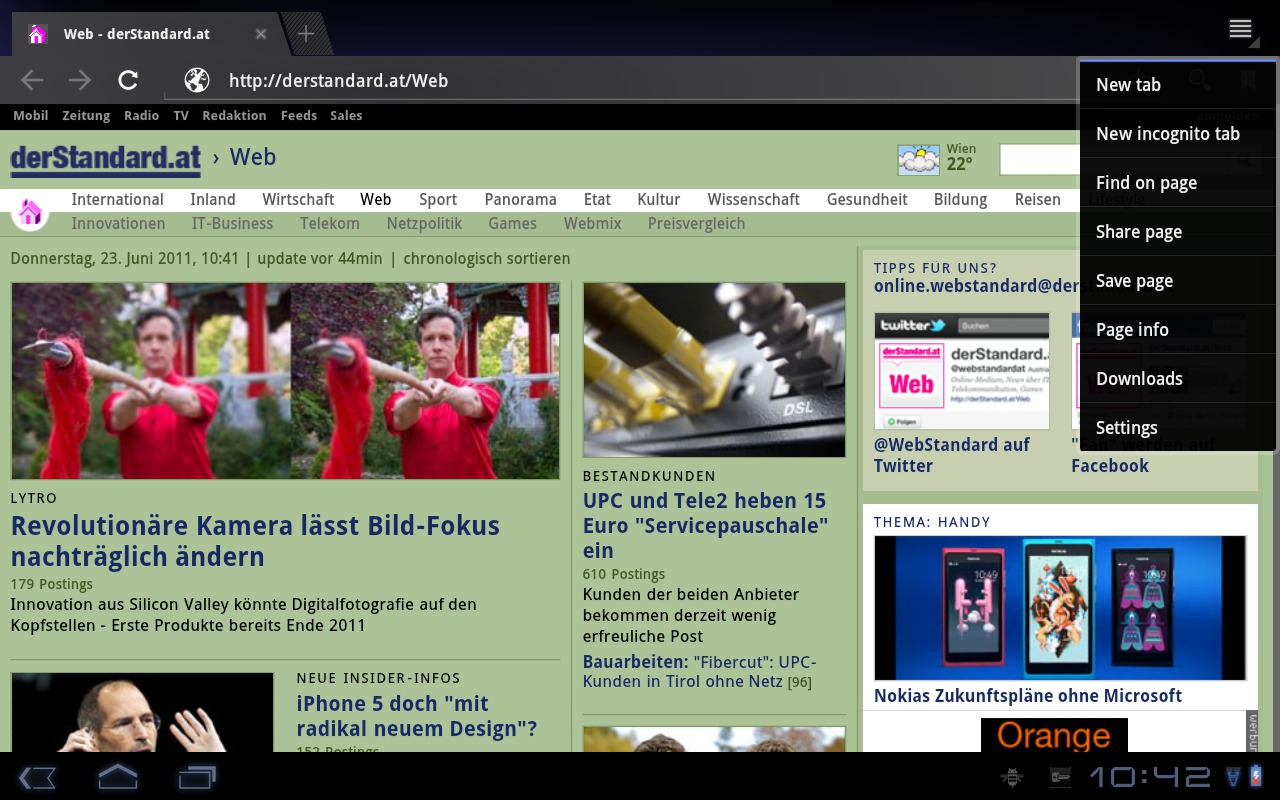The image size is (1280, 800).
Task: Open browser 'Settings' from the menu
Action: tap(1178, 428)
